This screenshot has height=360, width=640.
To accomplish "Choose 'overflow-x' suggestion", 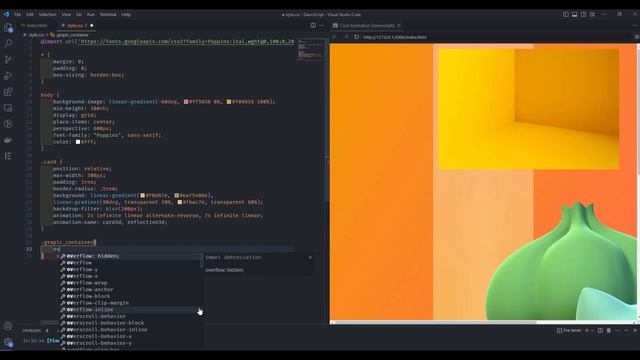I will point(131,276).
